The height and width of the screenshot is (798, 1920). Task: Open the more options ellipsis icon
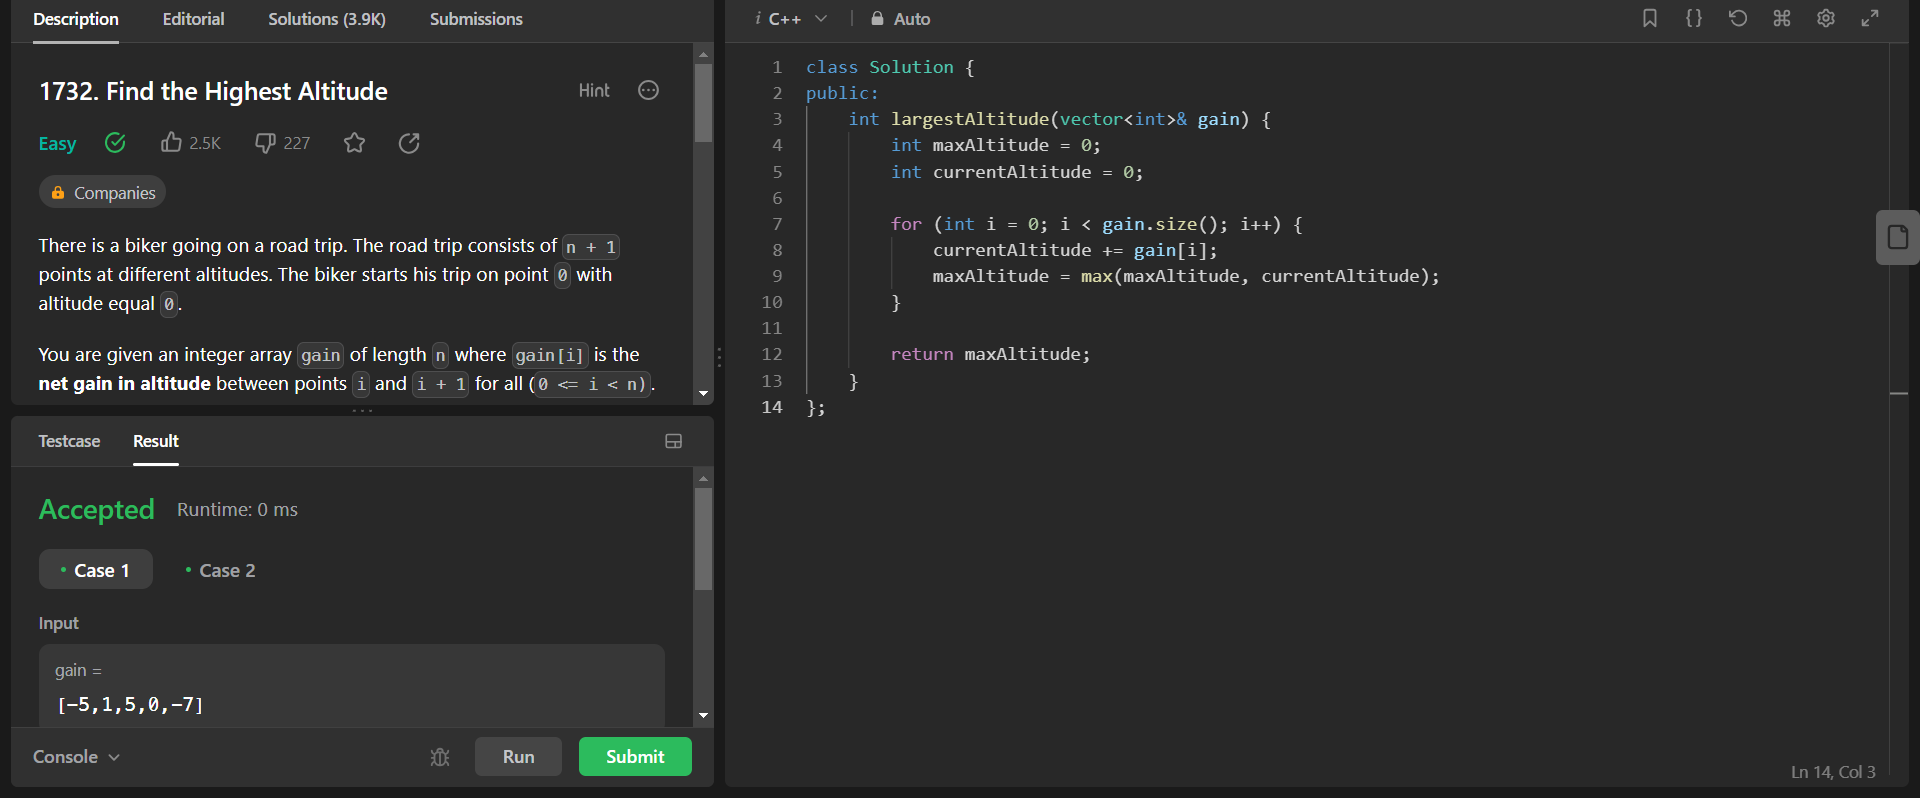(649, 91)
